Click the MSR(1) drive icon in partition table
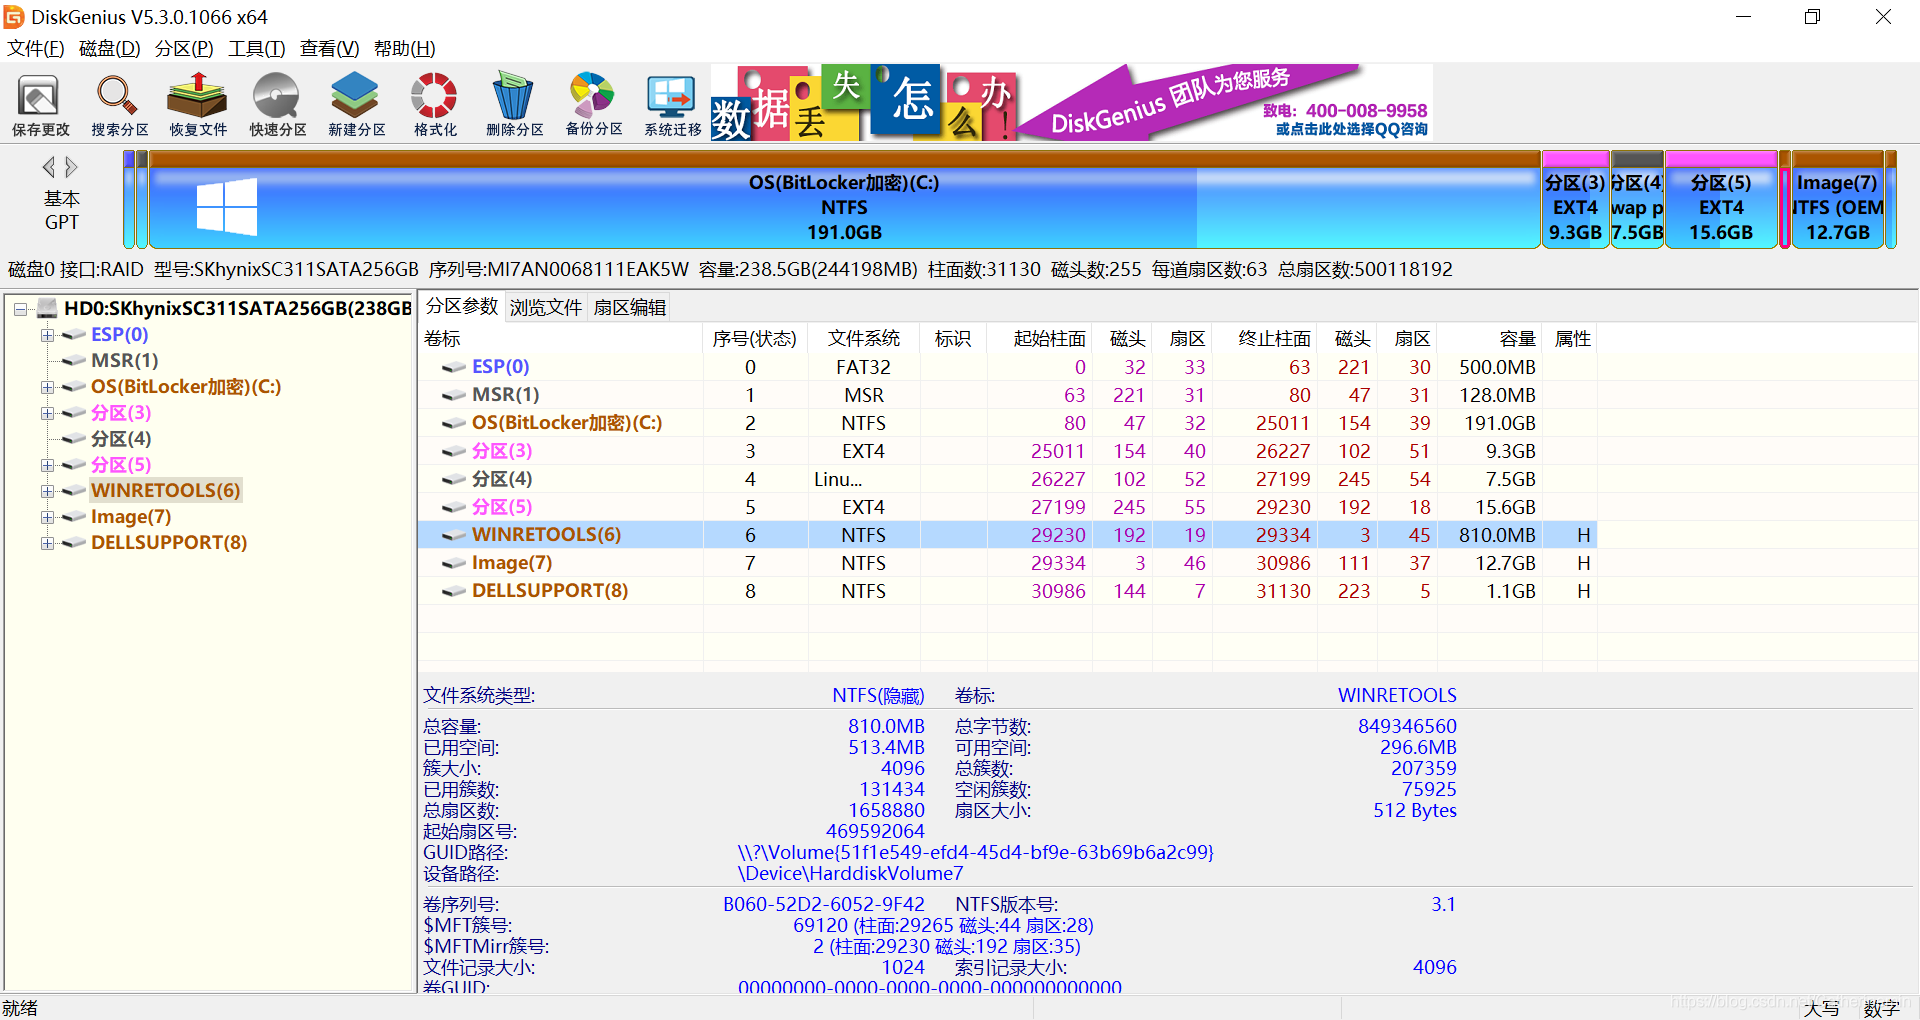Image resolution: width=1920 pixels, height=1020 pixels. click(454, 396)
